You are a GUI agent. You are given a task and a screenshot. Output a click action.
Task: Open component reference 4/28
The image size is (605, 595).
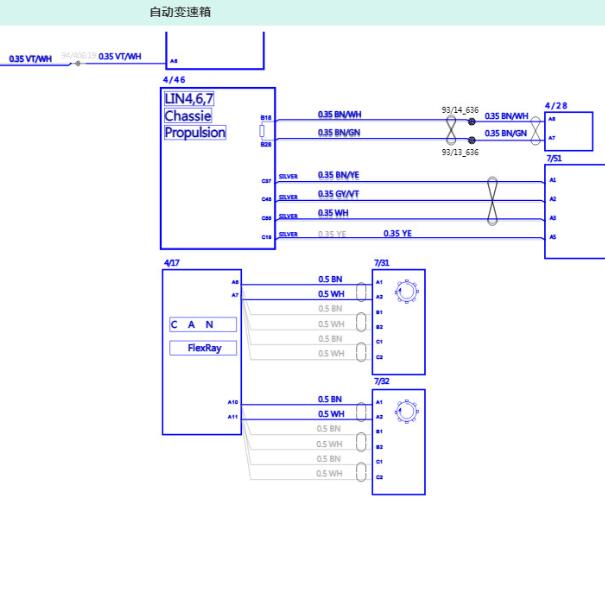[x=556, y=106]
